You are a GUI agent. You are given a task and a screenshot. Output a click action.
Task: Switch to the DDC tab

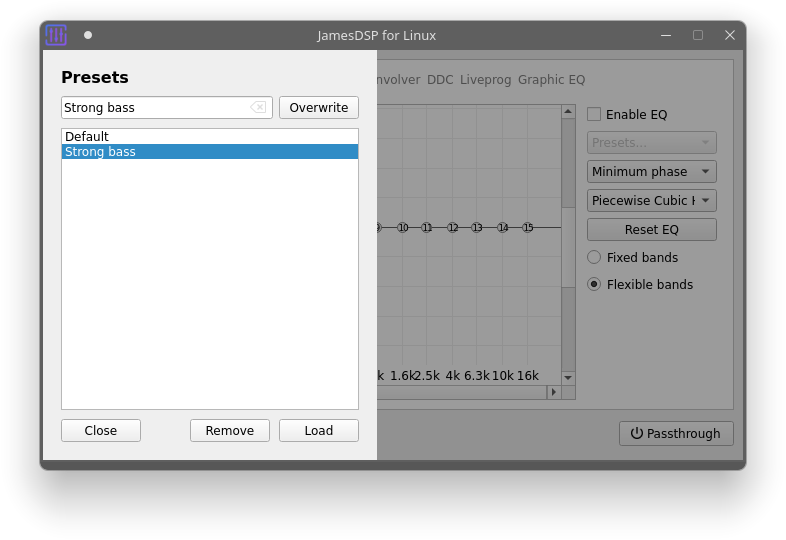440,80
